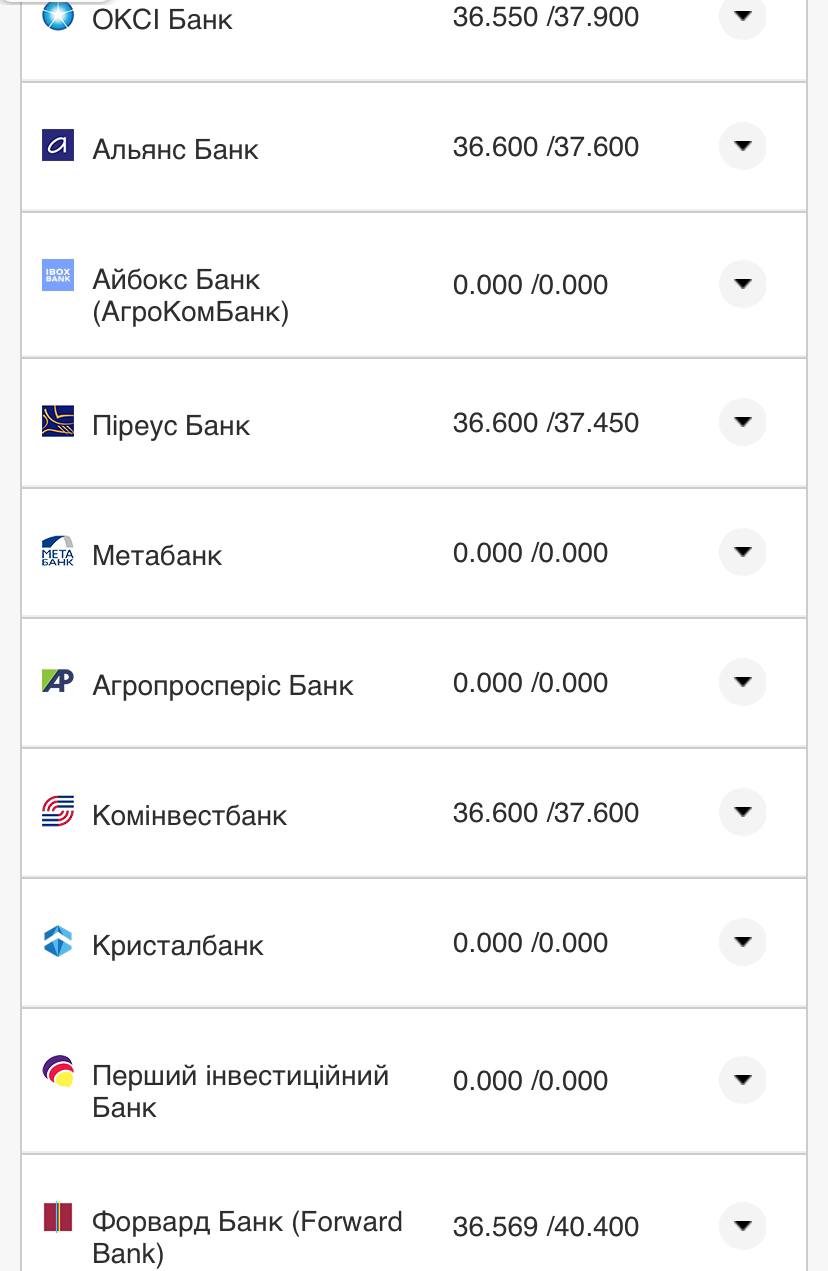828x1271 pixels.
Task: Click the Альянс Банк logo icon
Action: [x=58, y=145]
